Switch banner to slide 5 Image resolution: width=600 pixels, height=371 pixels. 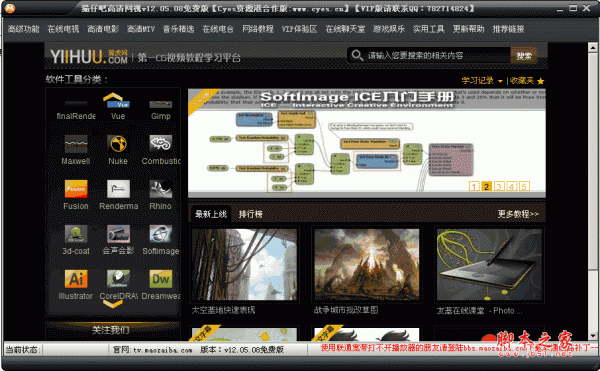click(x=524, y=186)
